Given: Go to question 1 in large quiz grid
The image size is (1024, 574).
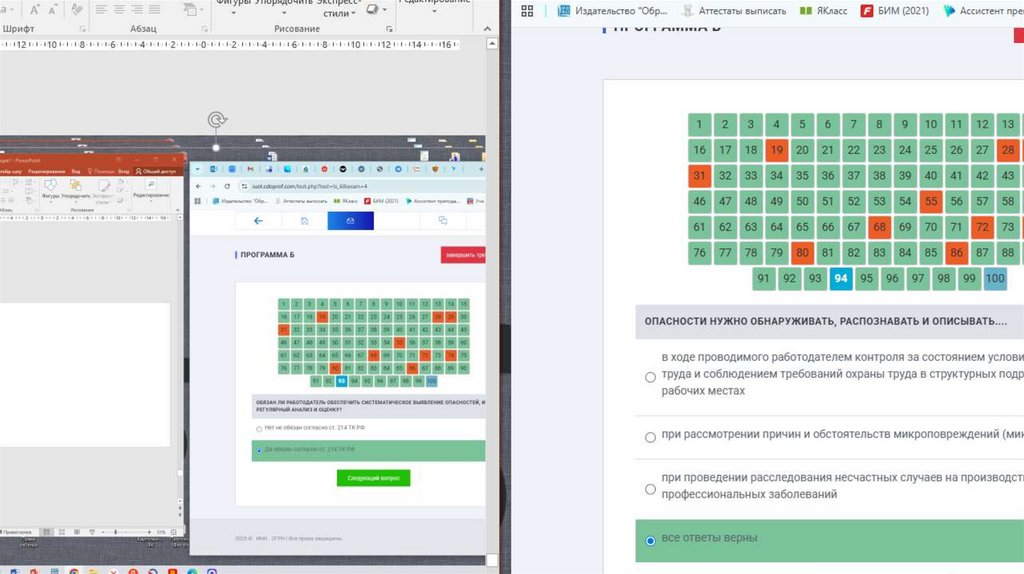Looking at the screenshot, I should pos(699,124).
